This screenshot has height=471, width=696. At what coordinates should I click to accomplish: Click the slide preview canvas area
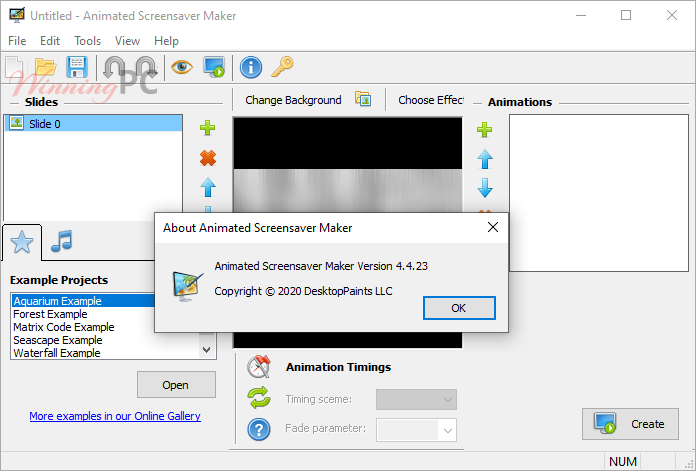348,165
